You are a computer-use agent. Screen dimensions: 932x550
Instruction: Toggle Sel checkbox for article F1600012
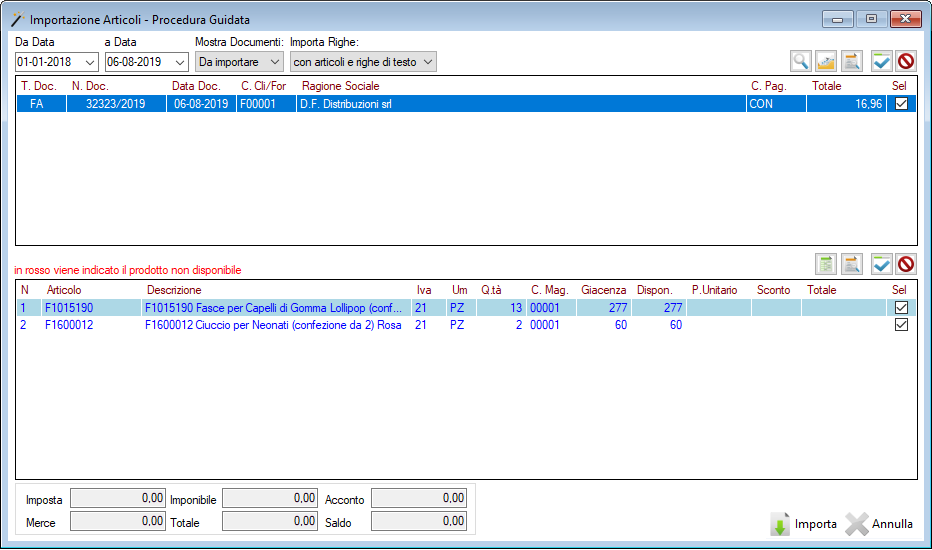901,325
